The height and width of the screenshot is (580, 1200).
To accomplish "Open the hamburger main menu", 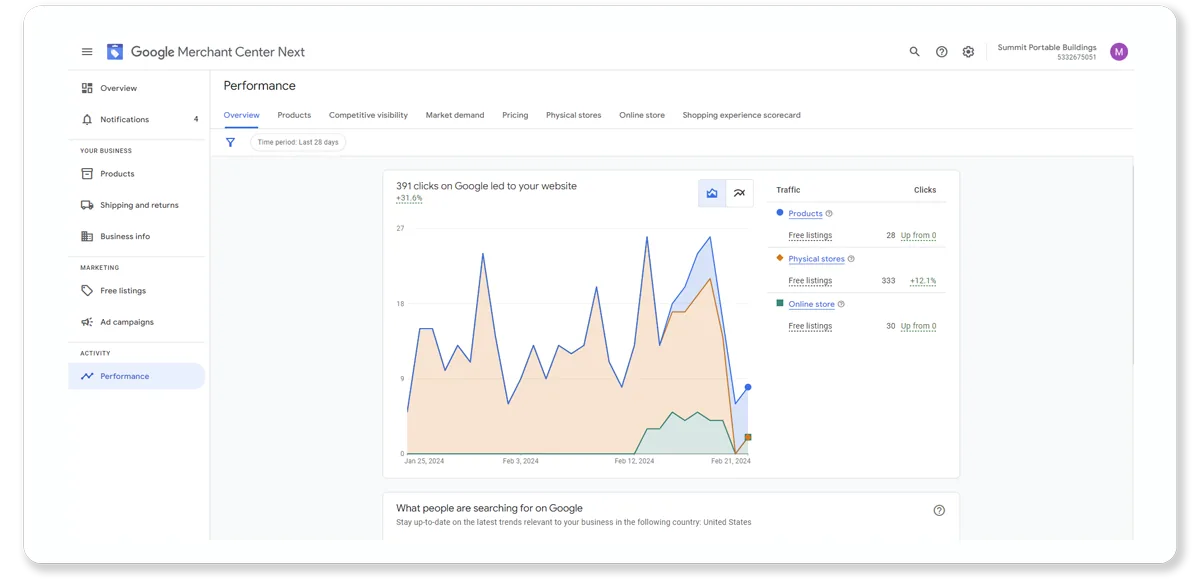I will (x=87, y=52).
